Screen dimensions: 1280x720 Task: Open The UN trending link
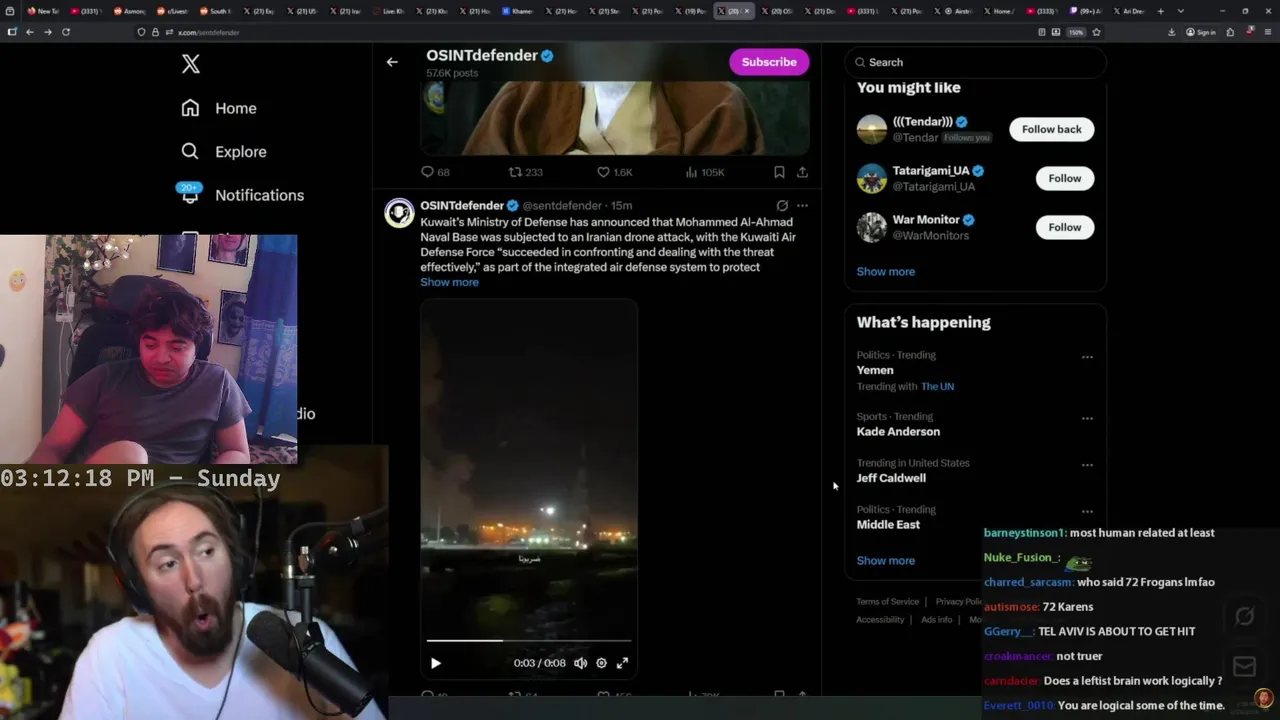tap(937, 386)
